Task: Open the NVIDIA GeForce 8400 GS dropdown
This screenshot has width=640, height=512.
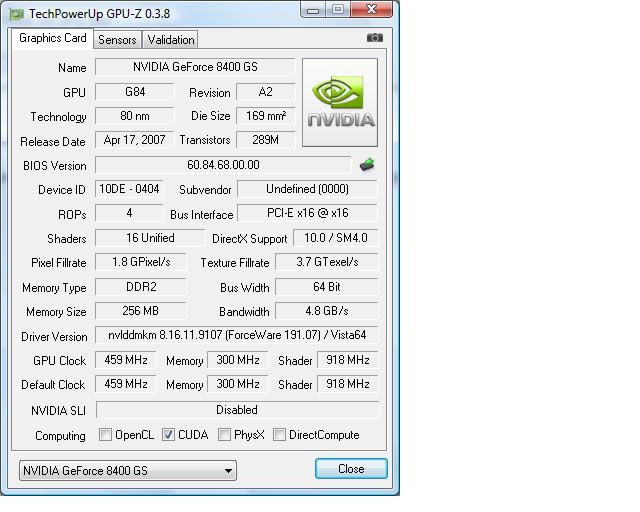Action: tap(128, 470)
